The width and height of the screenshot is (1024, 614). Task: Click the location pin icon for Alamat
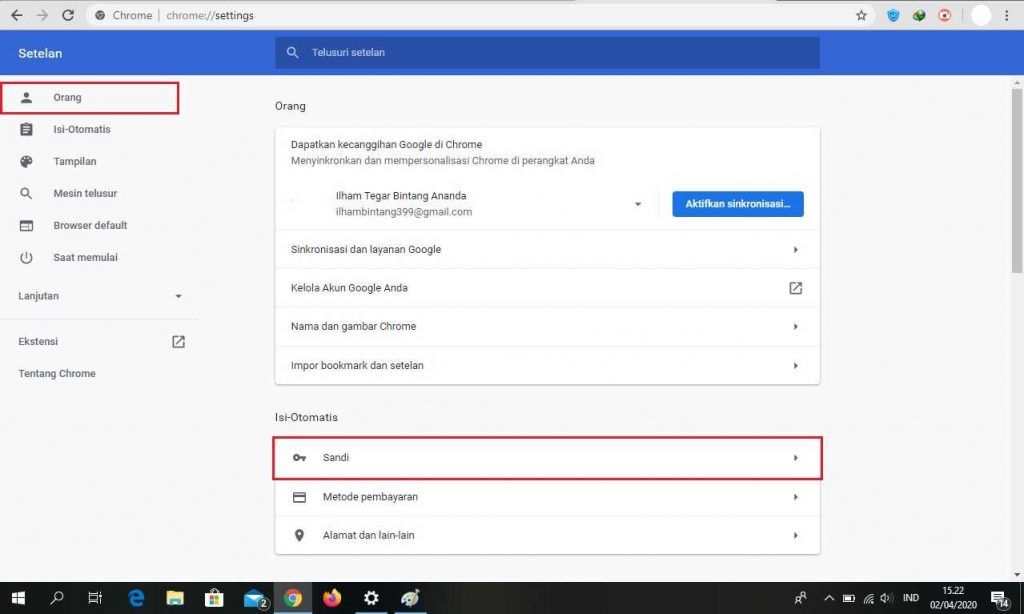click(x=299, y=536)
